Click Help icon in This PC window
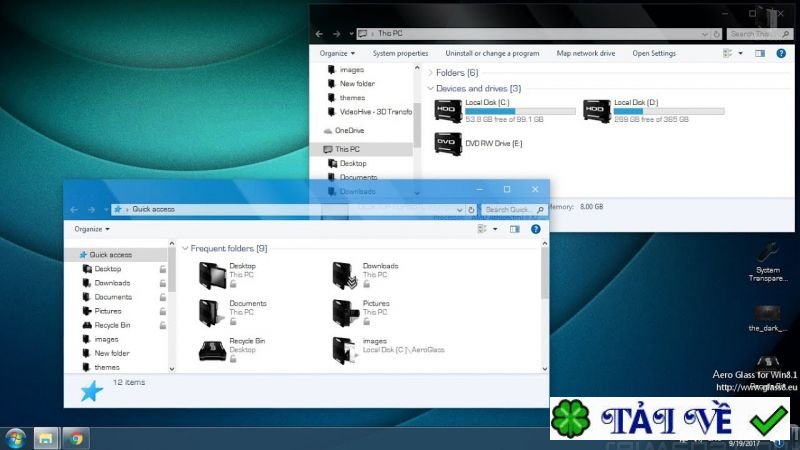Viewport: 800px width, 450px height. [x=781, y=53]
